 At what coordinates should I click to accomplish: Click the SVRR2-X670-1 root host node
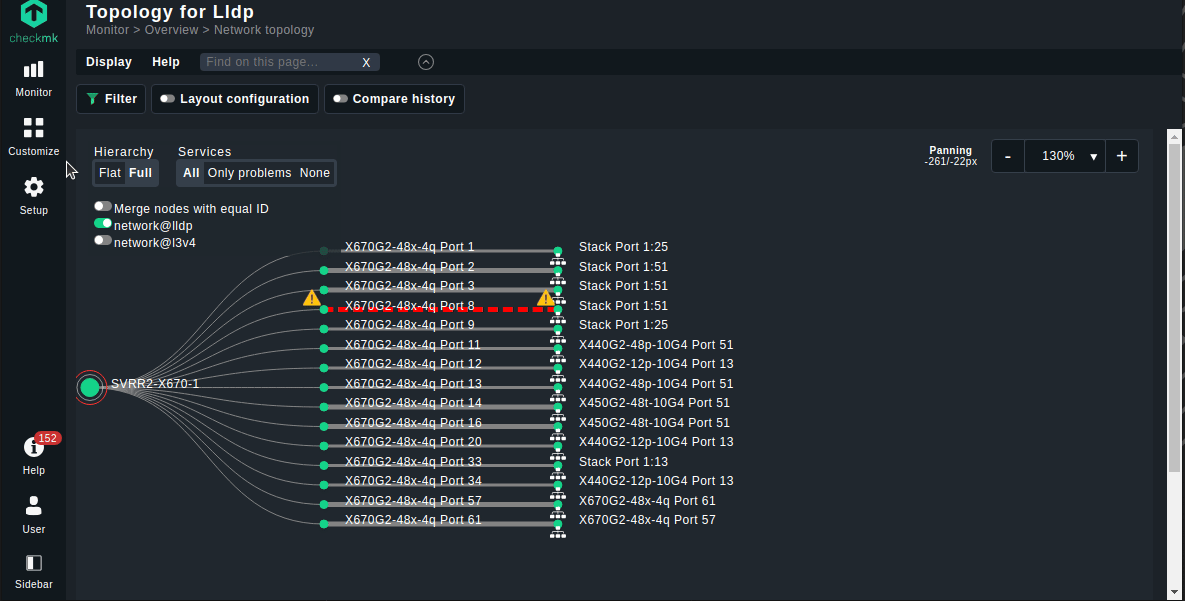click(90, 388)
